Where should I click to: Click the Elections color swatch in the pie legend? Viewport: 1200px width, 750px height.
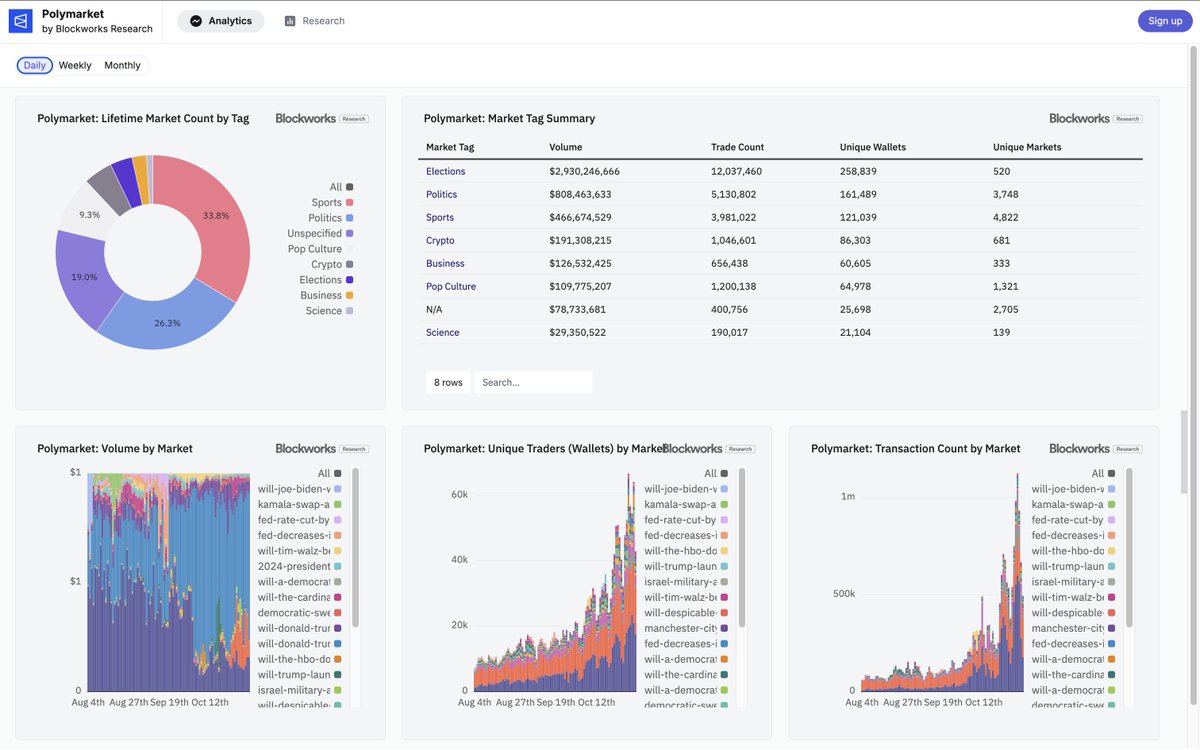pos(350,280)
